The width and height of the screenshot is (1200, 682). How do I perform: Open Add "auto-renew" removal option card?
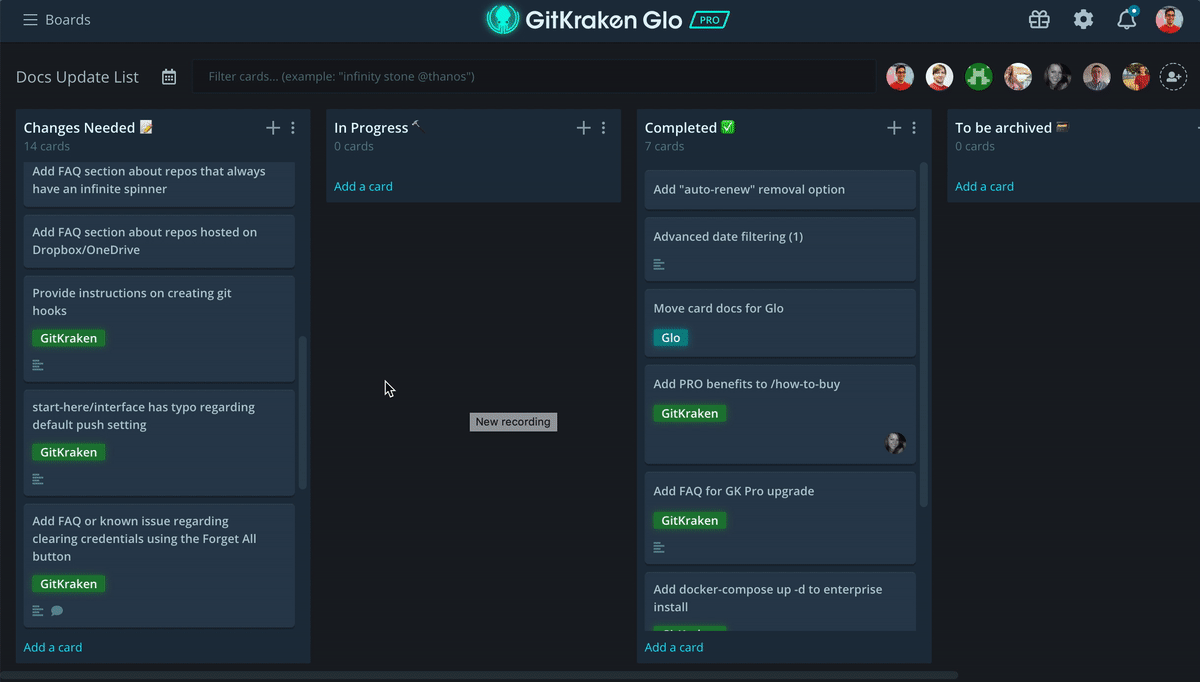[x=780, y=189]
